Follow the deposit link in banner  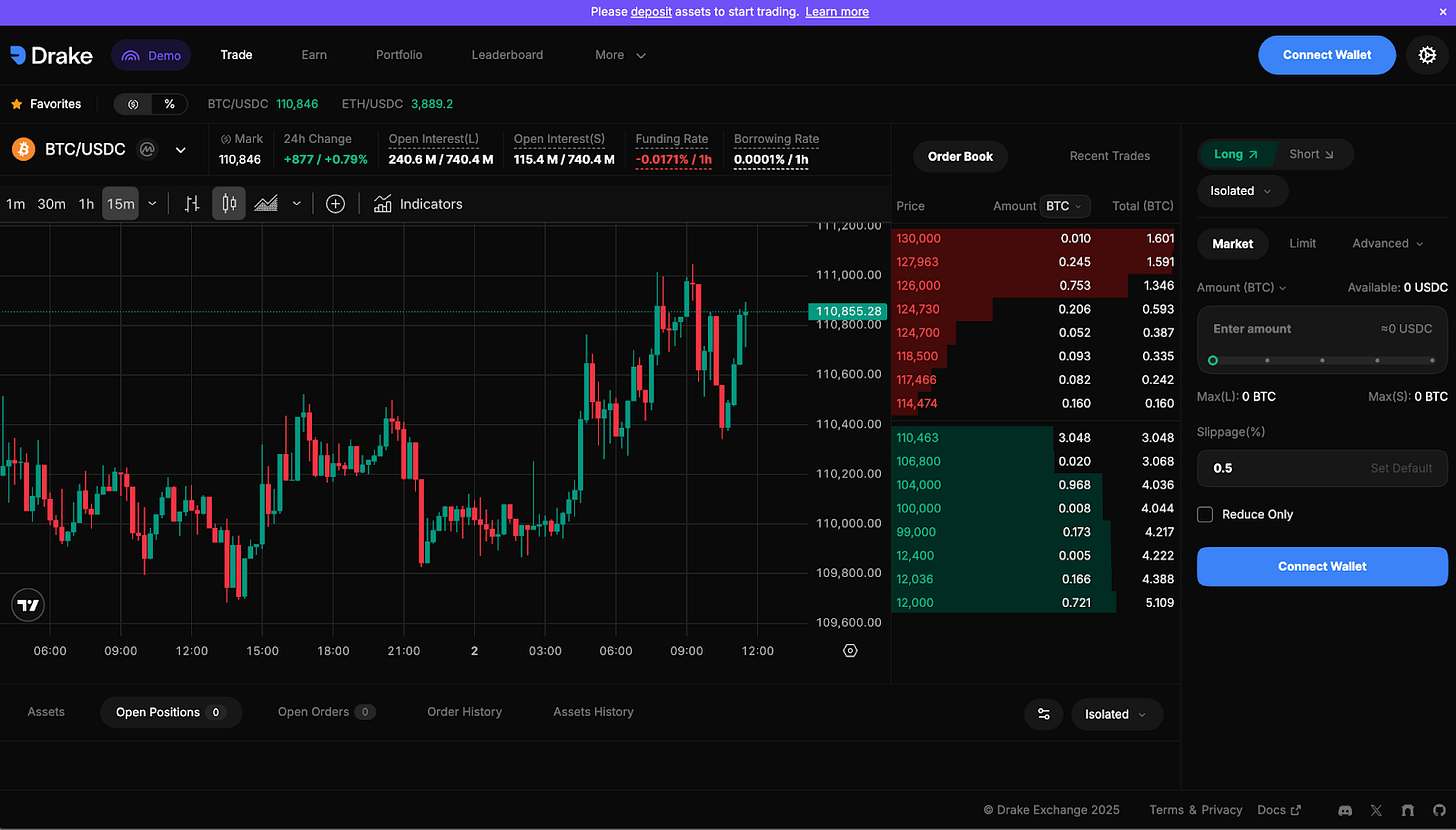click(x=651, y=12)
